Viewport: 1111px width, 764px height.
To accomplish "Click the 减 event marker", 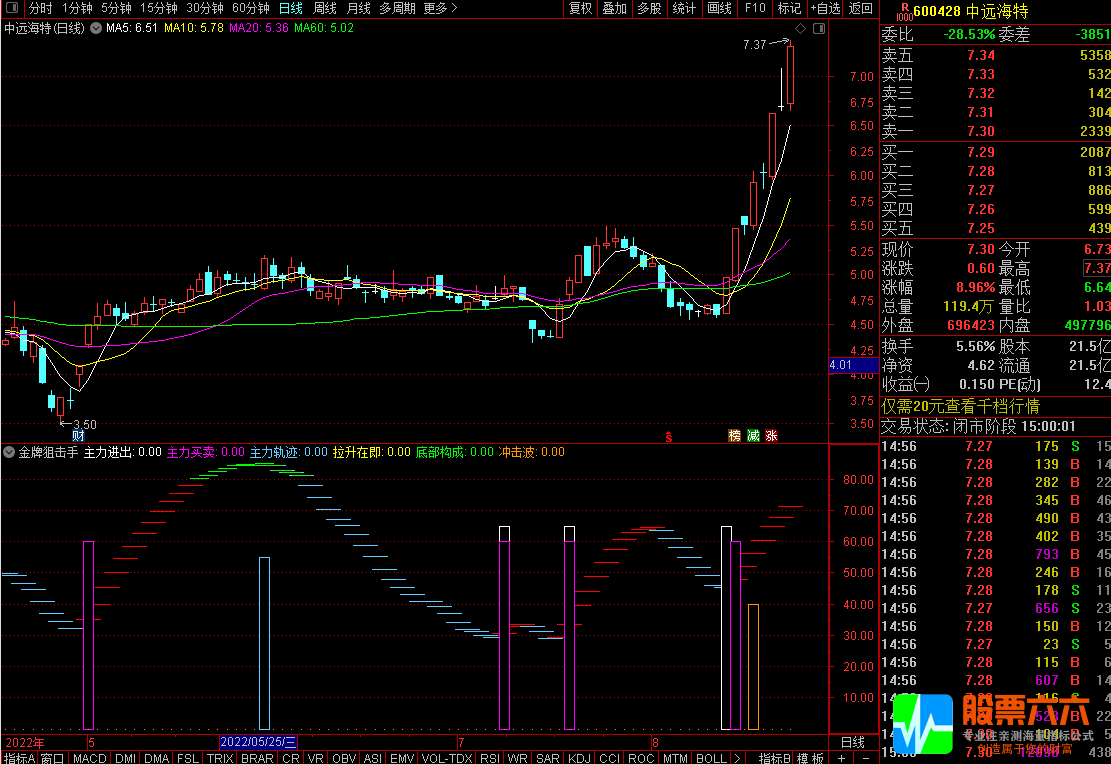I will coord(753,435).
